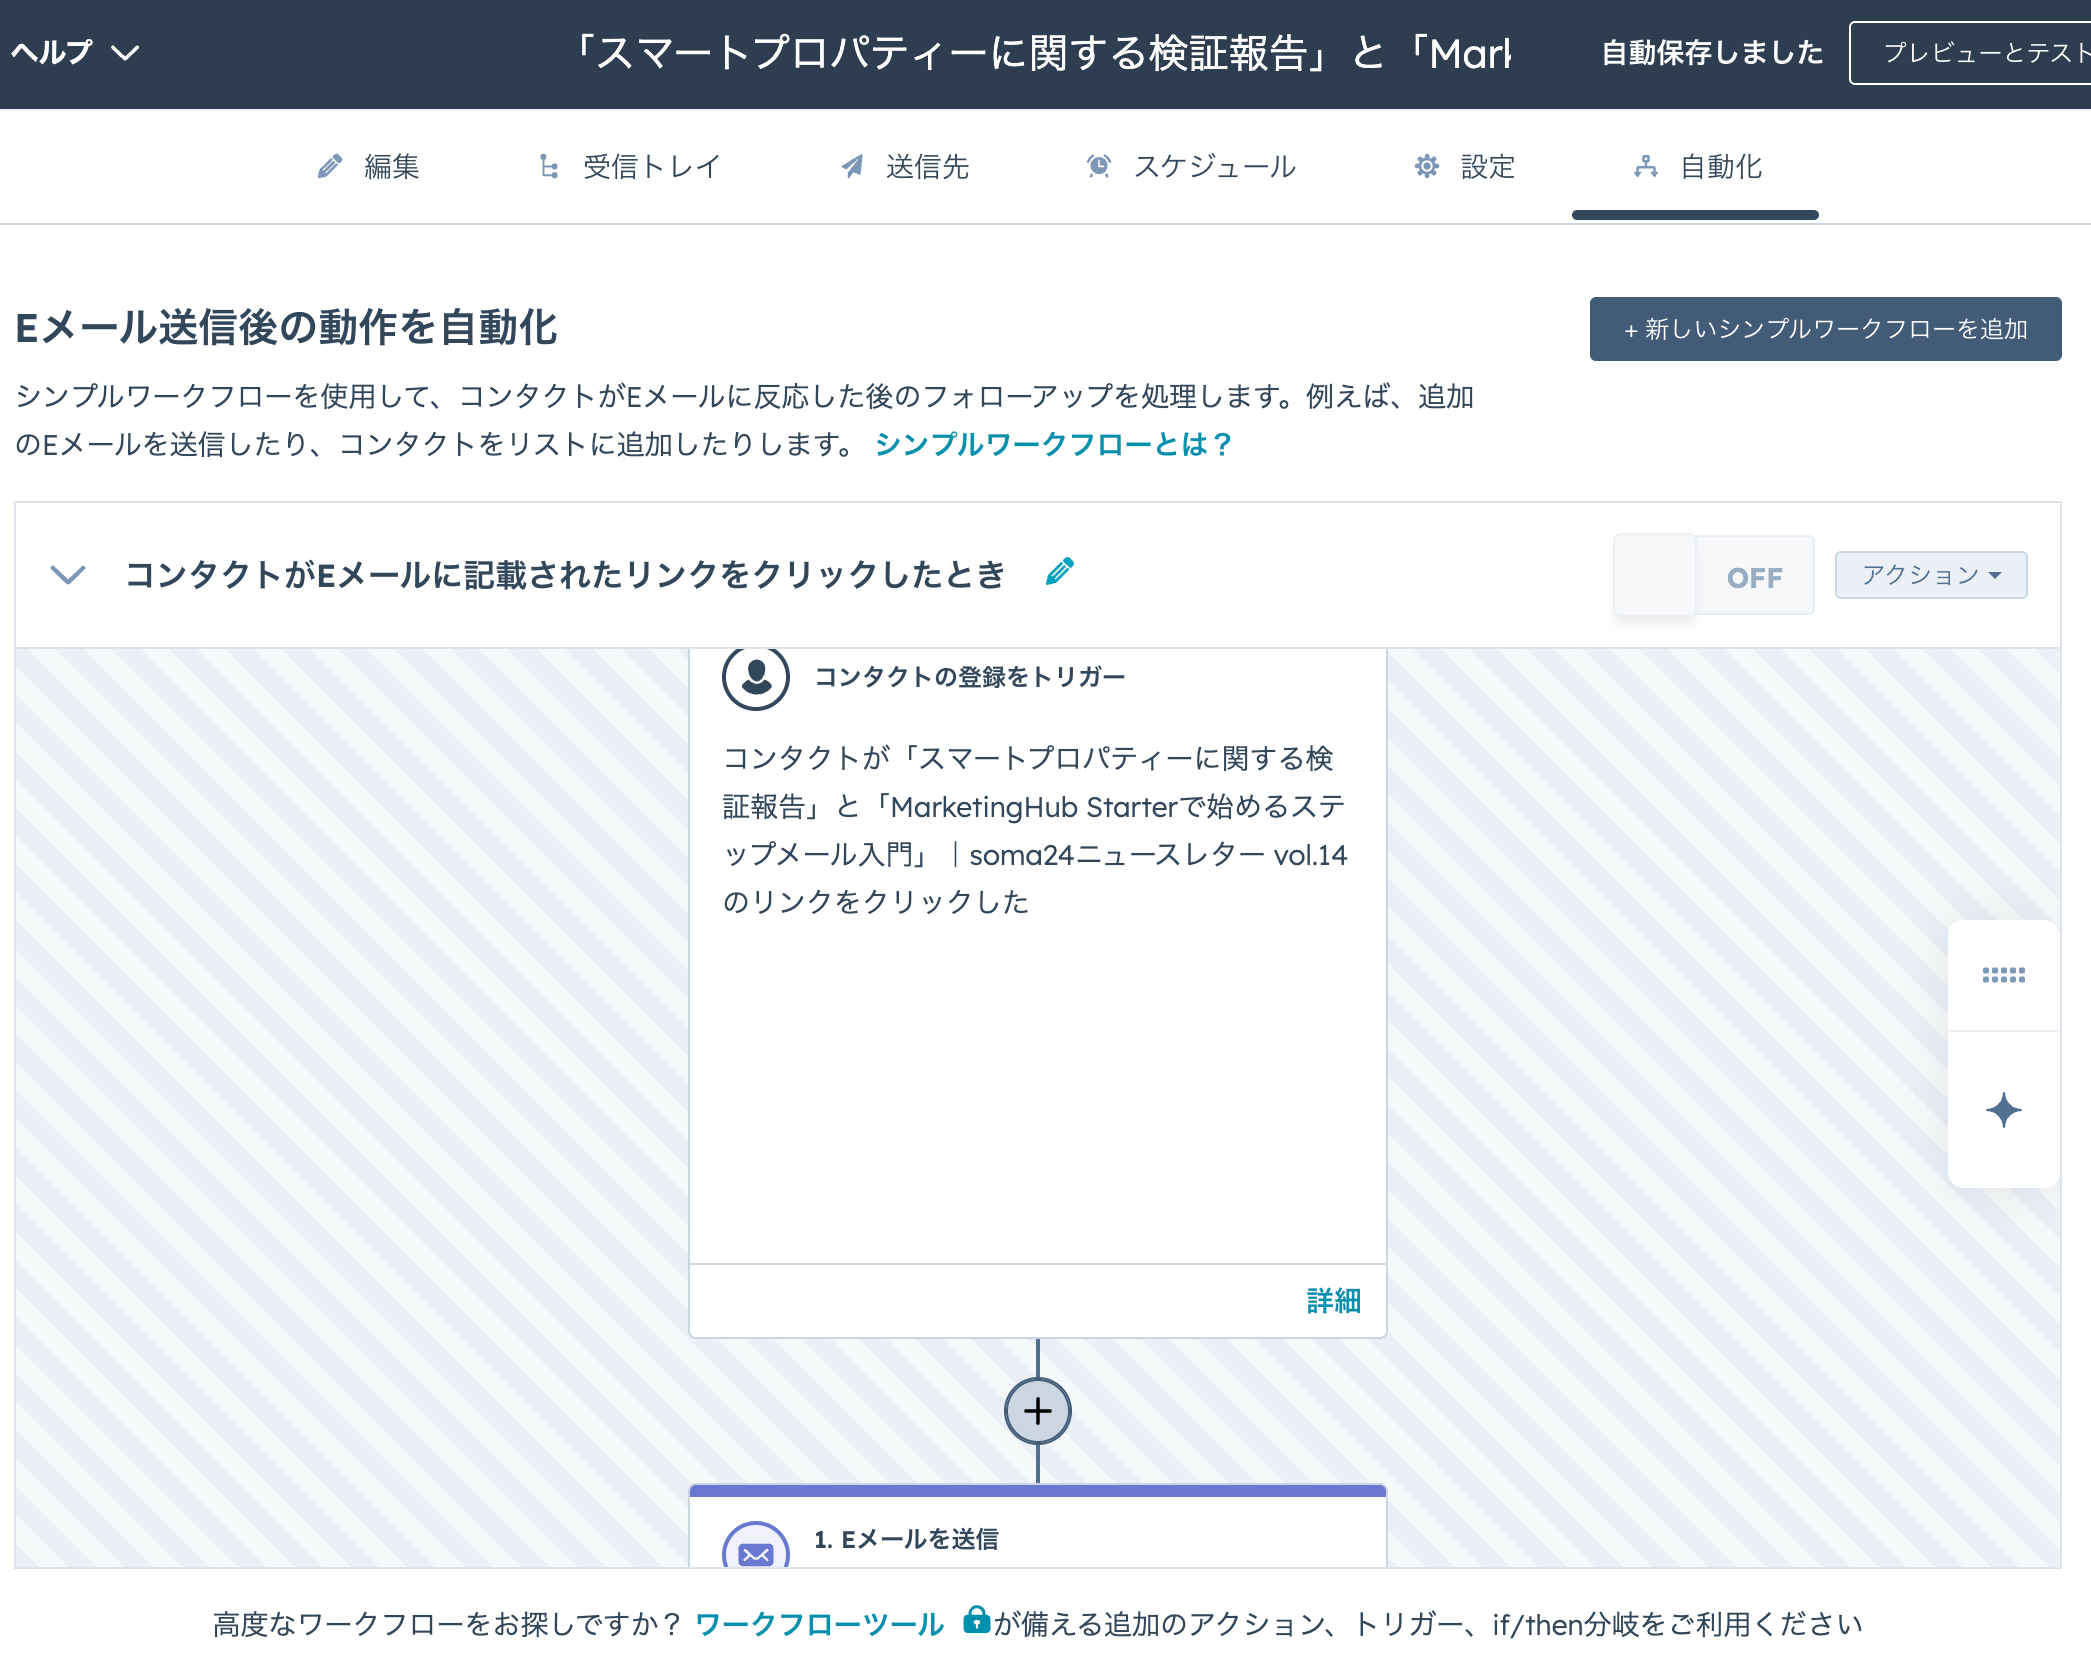Switch to the 受信トレイ tab
The height and width of the screenshot is (1661, 2091).
point(629,166)
